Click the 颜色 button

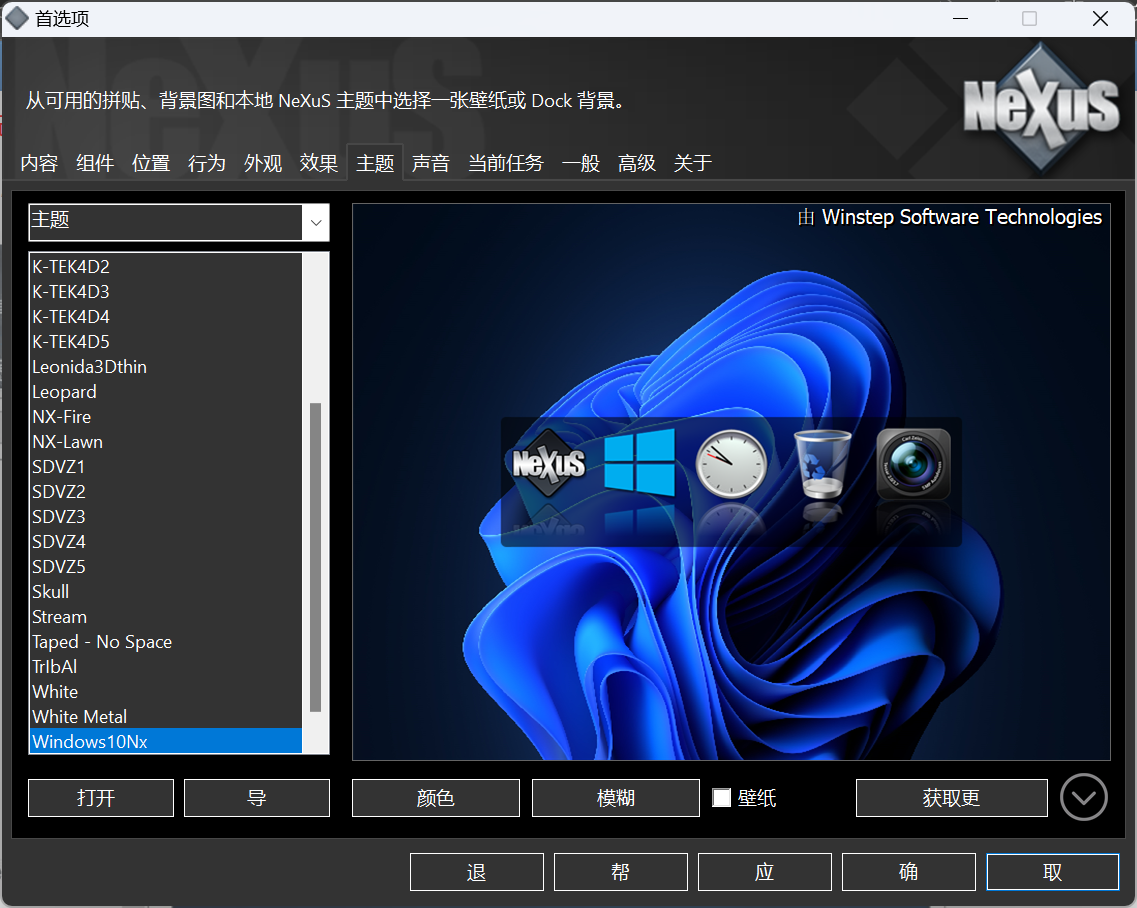[x=435, y=797]
